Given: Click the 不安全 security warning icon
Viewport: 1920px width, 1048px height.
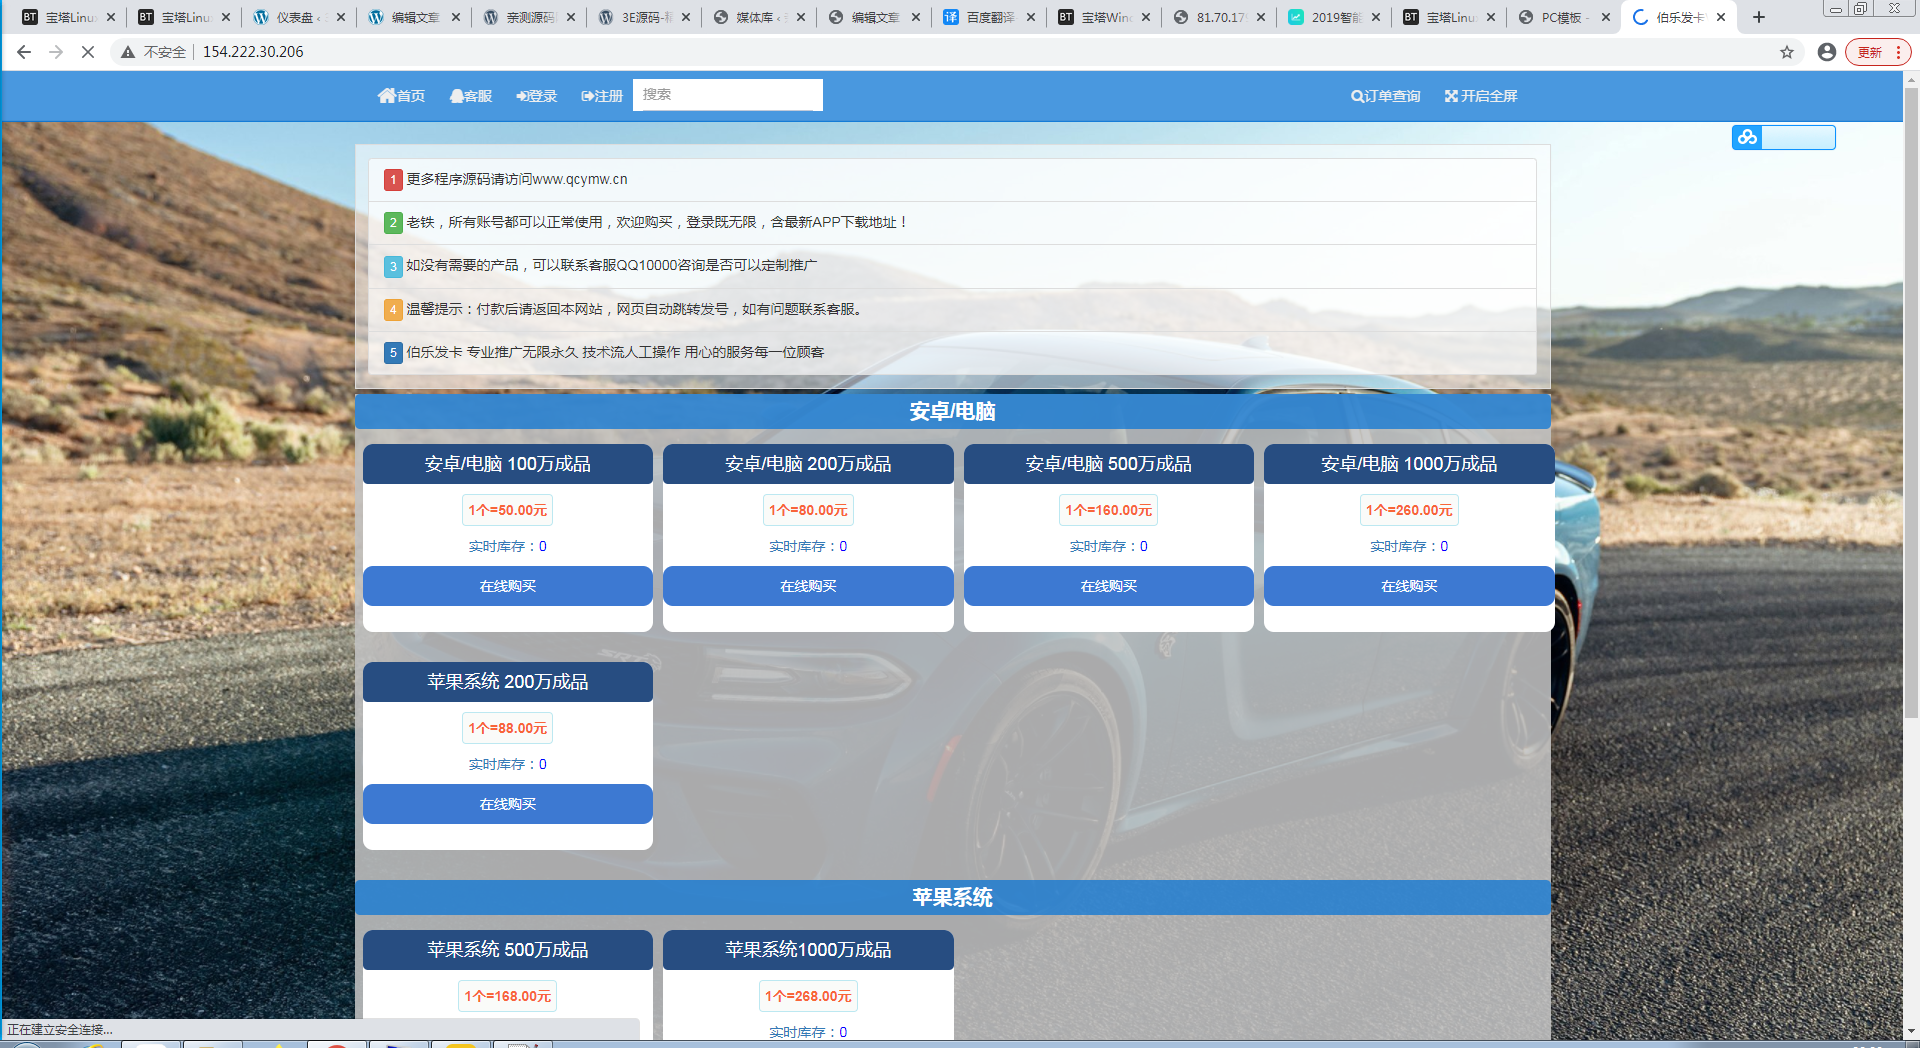Looking at the screenshot, I should point(128,52).
